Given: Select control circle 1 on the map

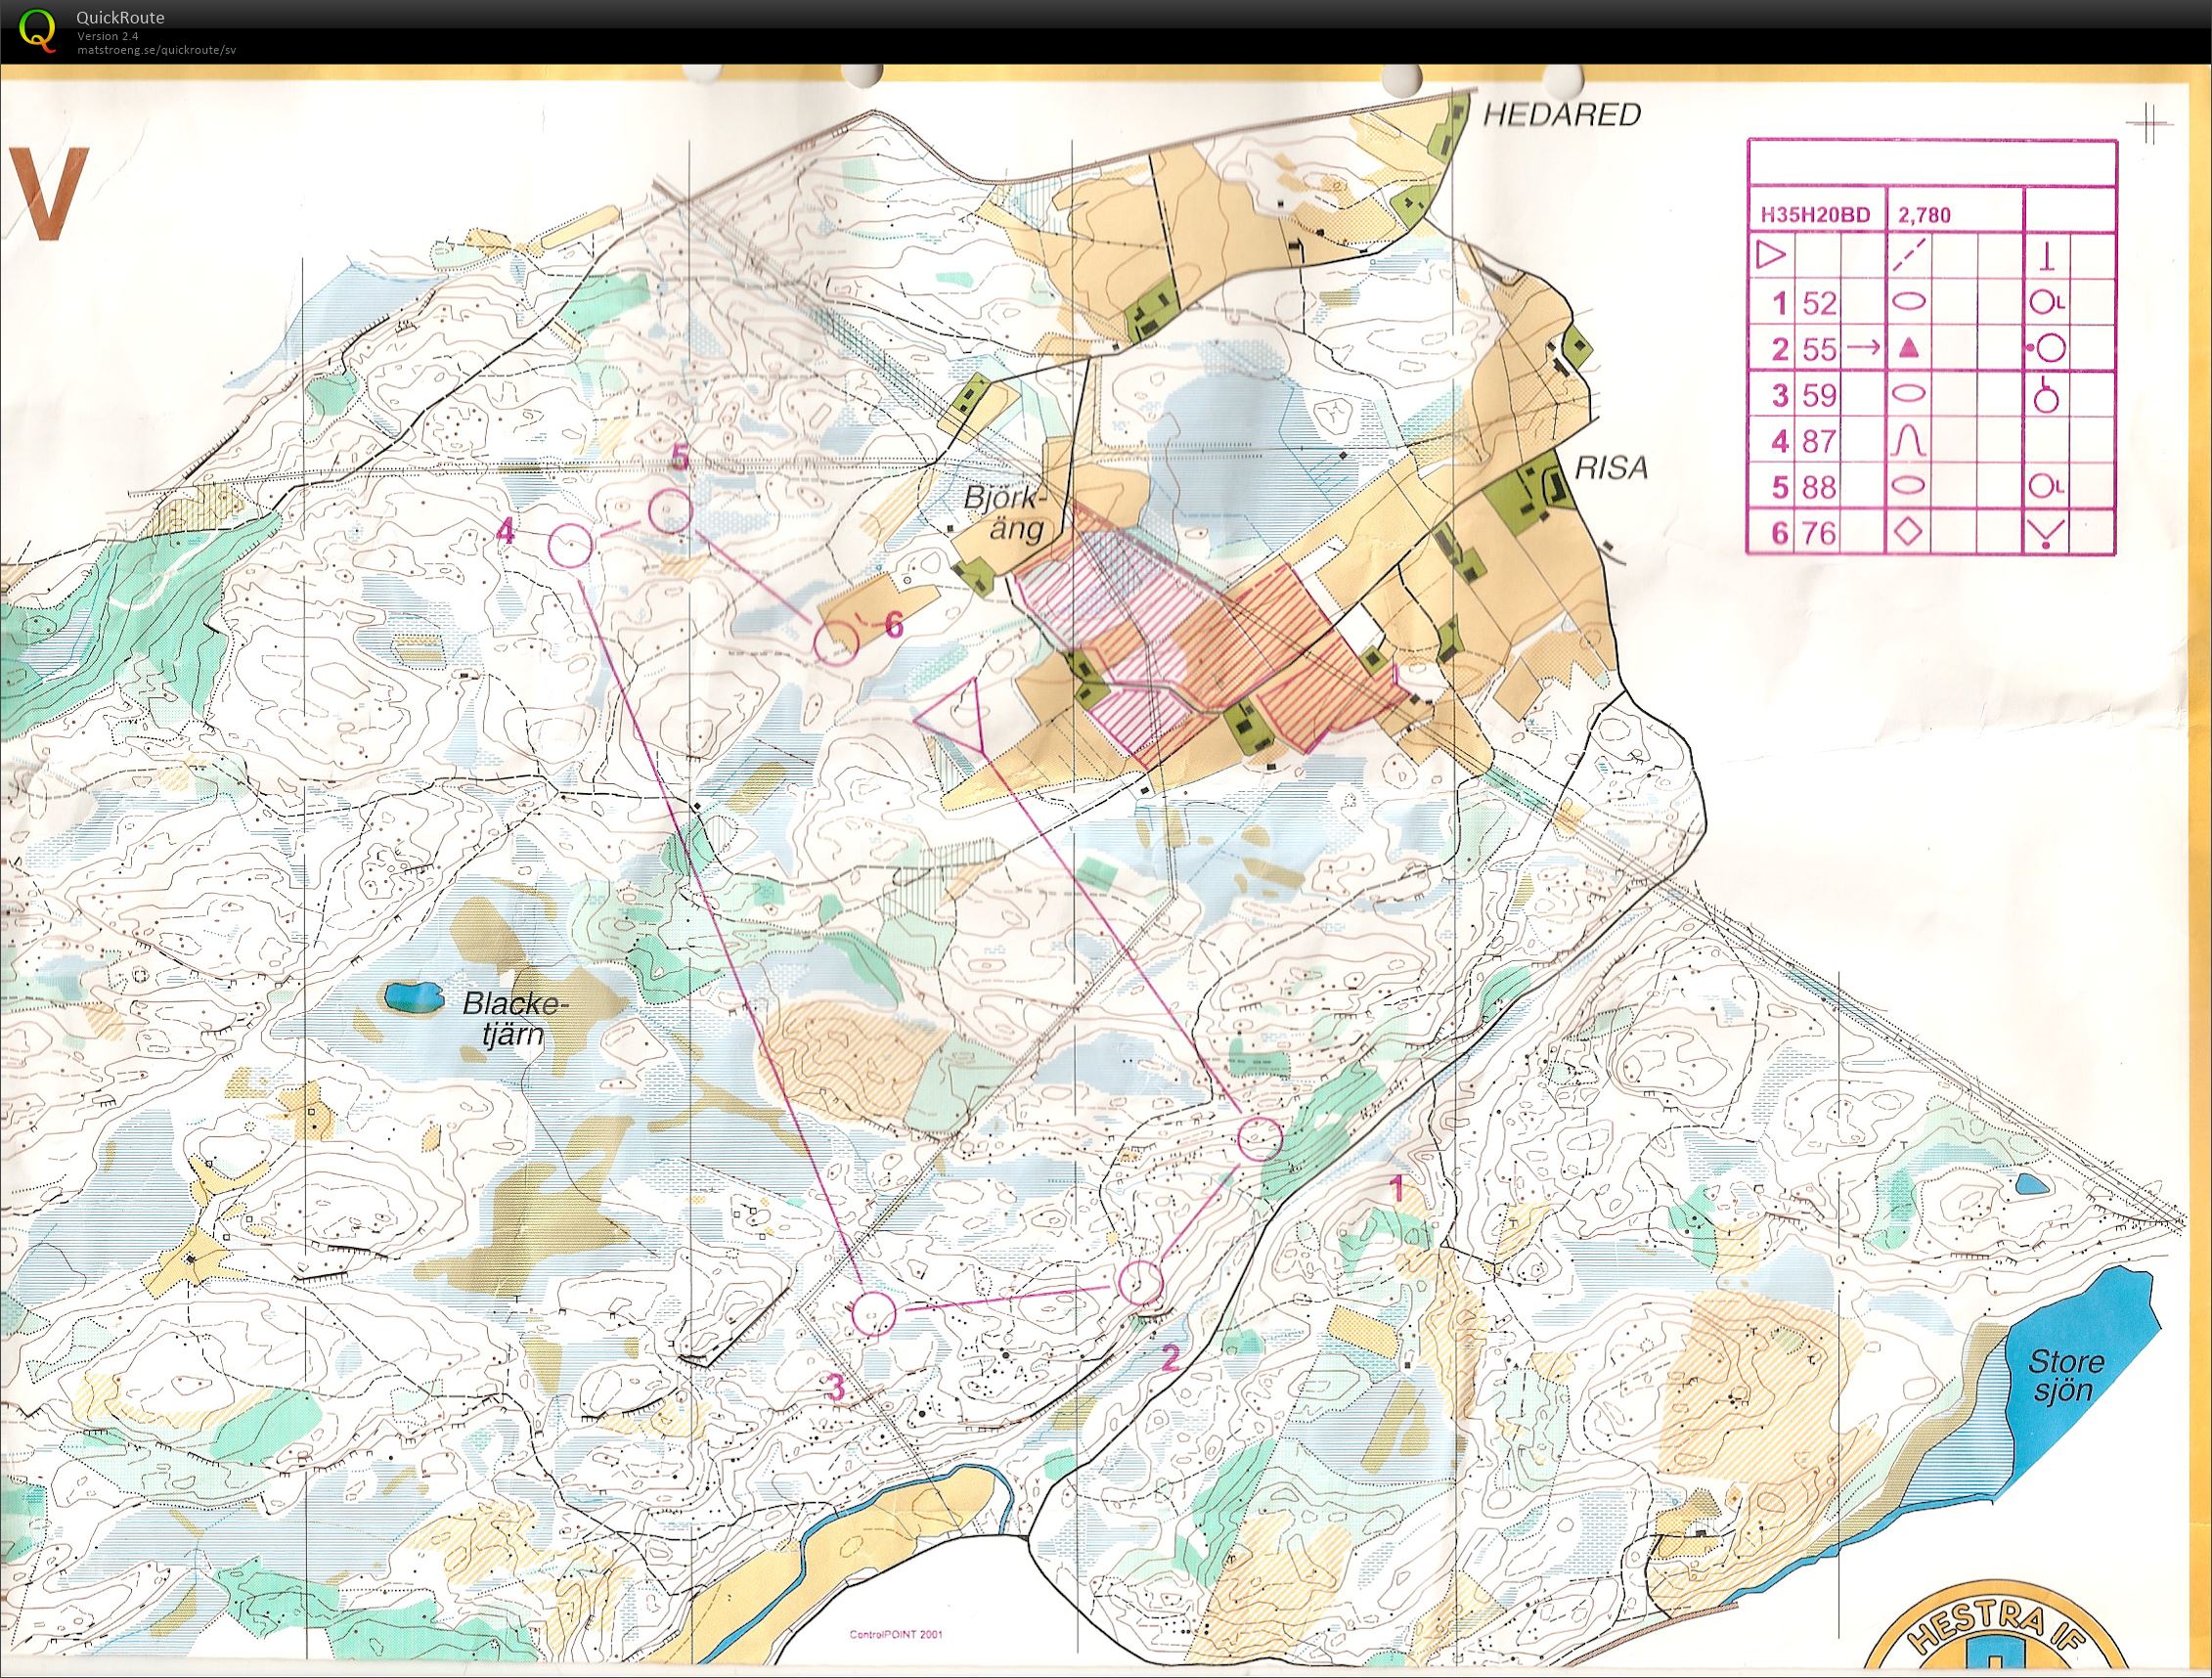Looking at the screenshot, I should [x=1260, y=1139].
